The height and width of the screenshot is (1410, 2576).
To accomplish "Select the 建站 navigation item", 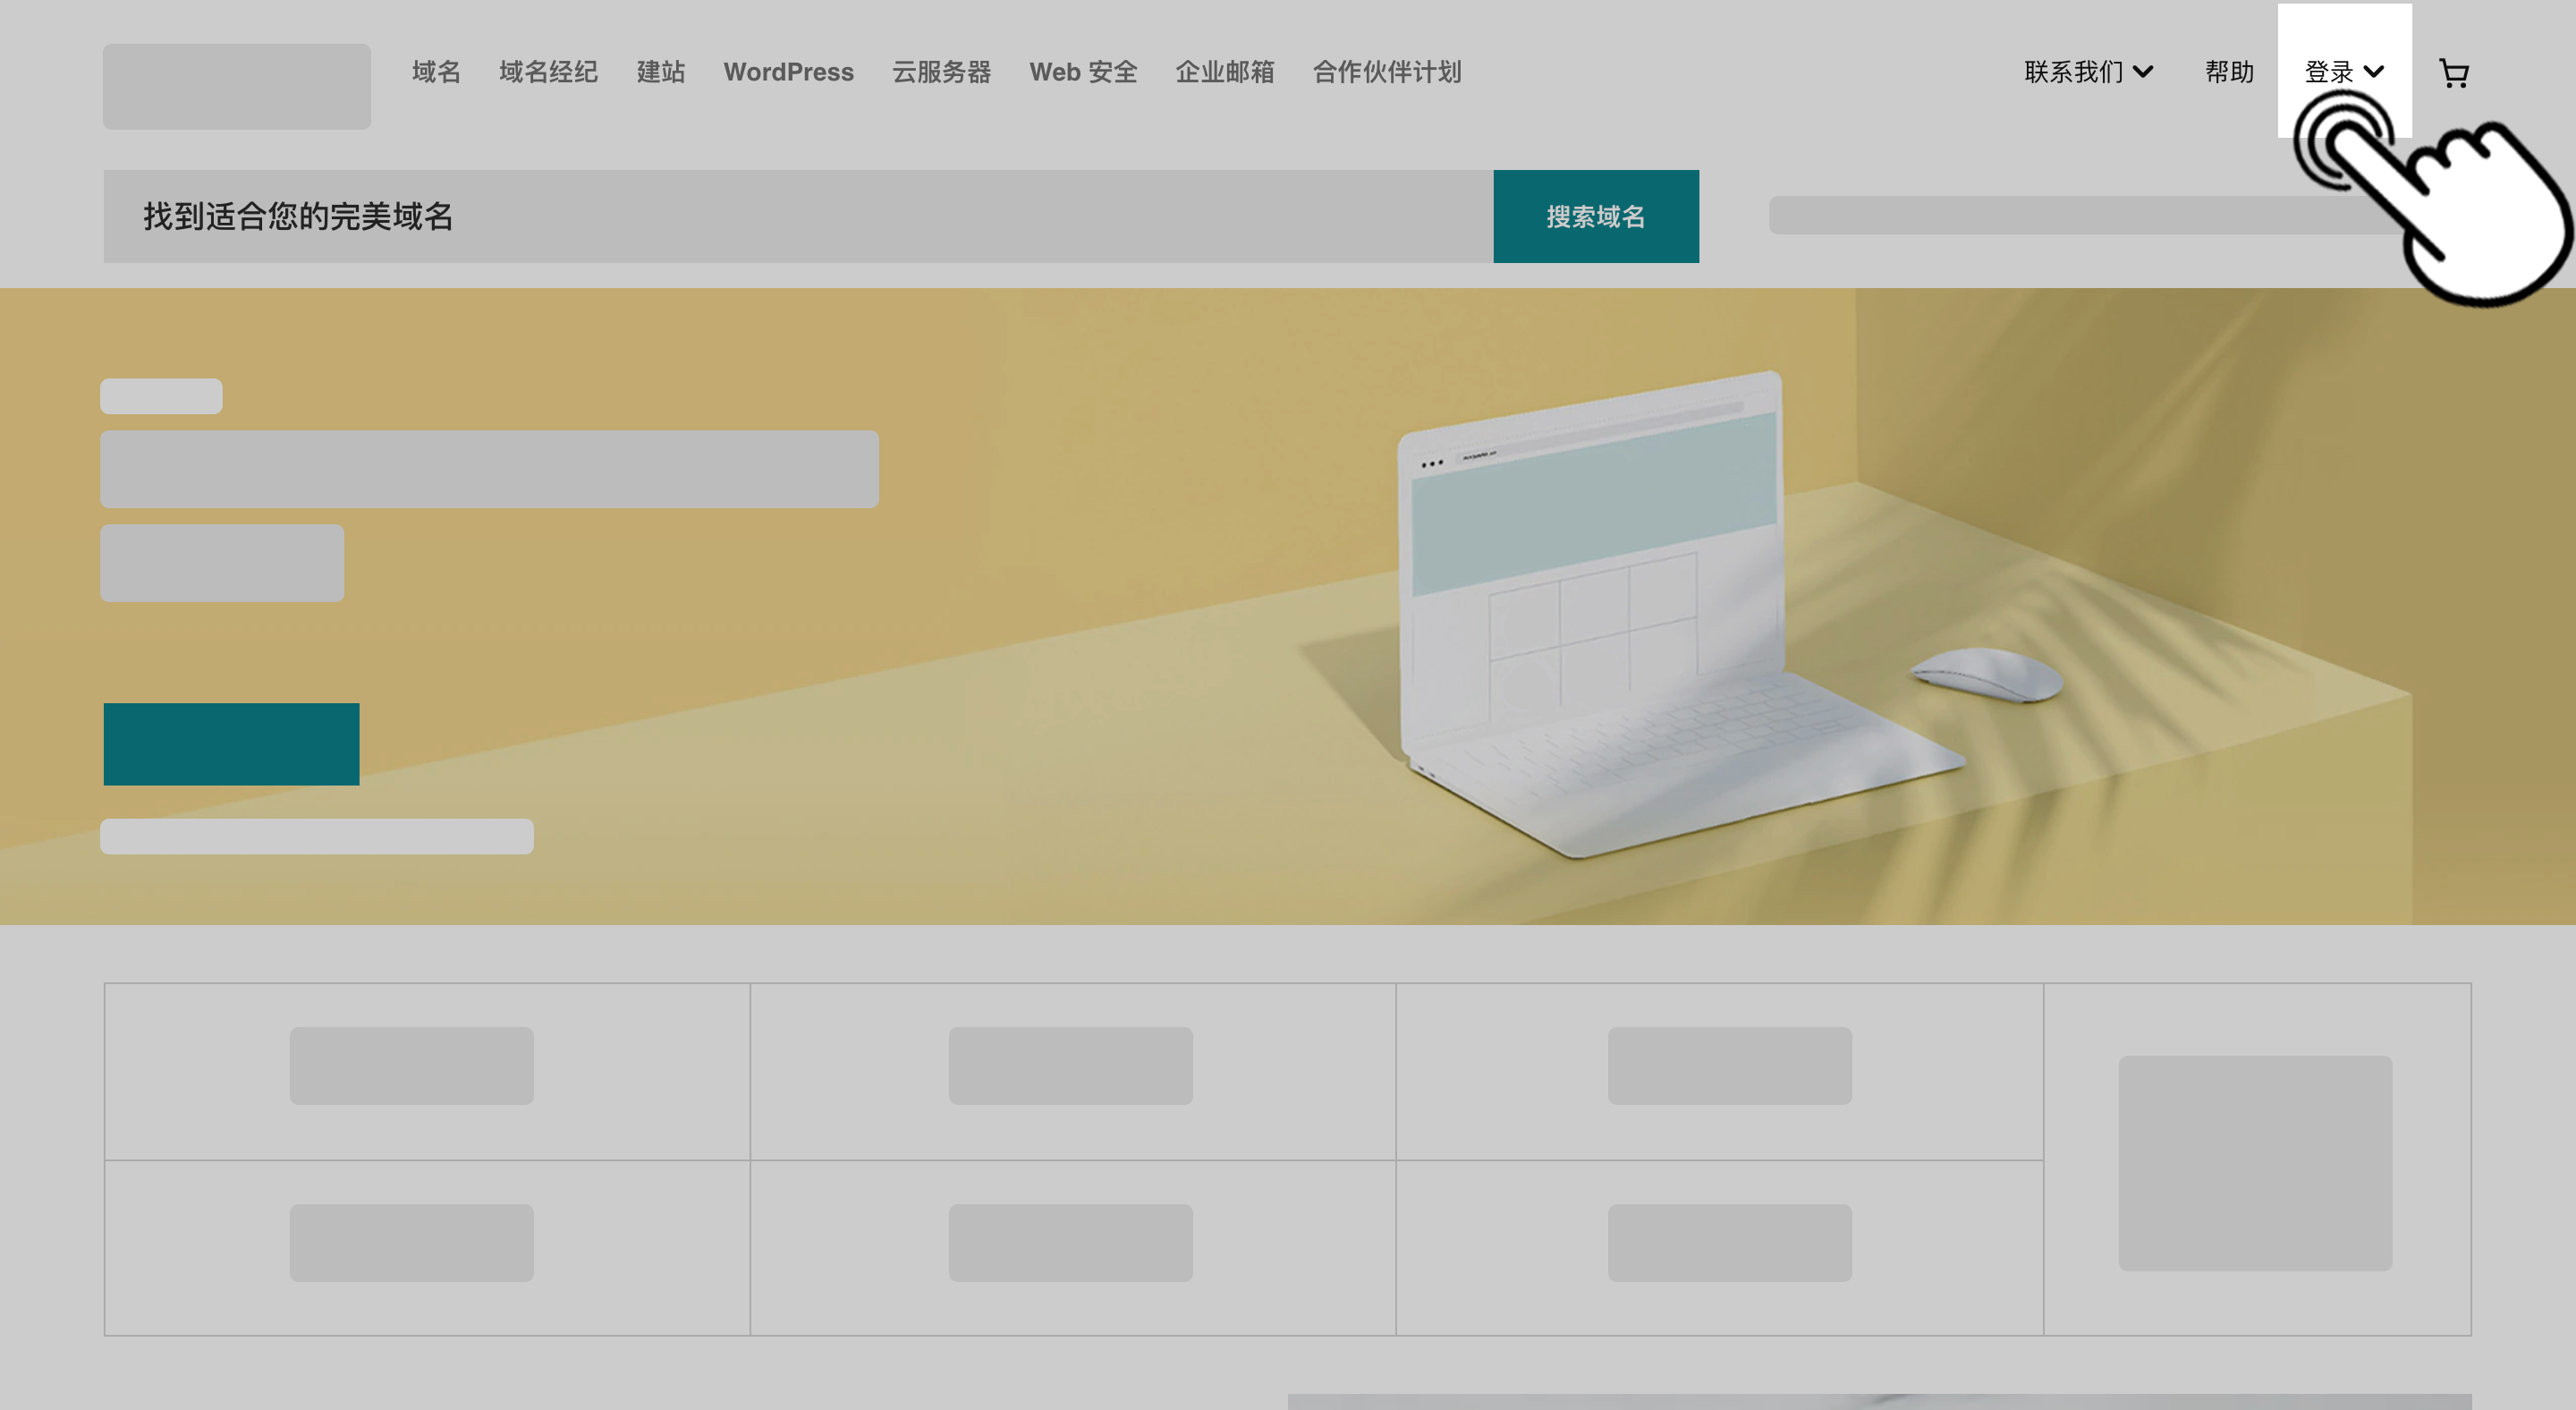I will click(660, 72).
